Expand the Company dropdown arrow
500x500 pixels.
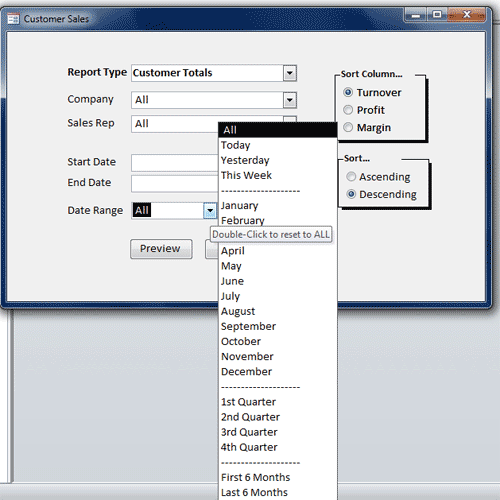290,100
